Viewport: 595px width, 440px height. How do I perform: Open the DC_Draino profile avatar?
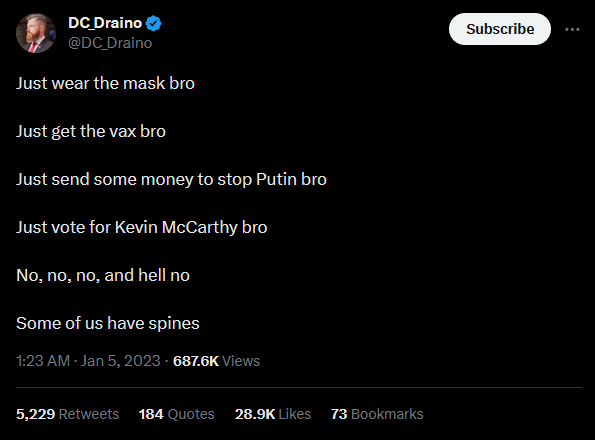coord(36,33)
